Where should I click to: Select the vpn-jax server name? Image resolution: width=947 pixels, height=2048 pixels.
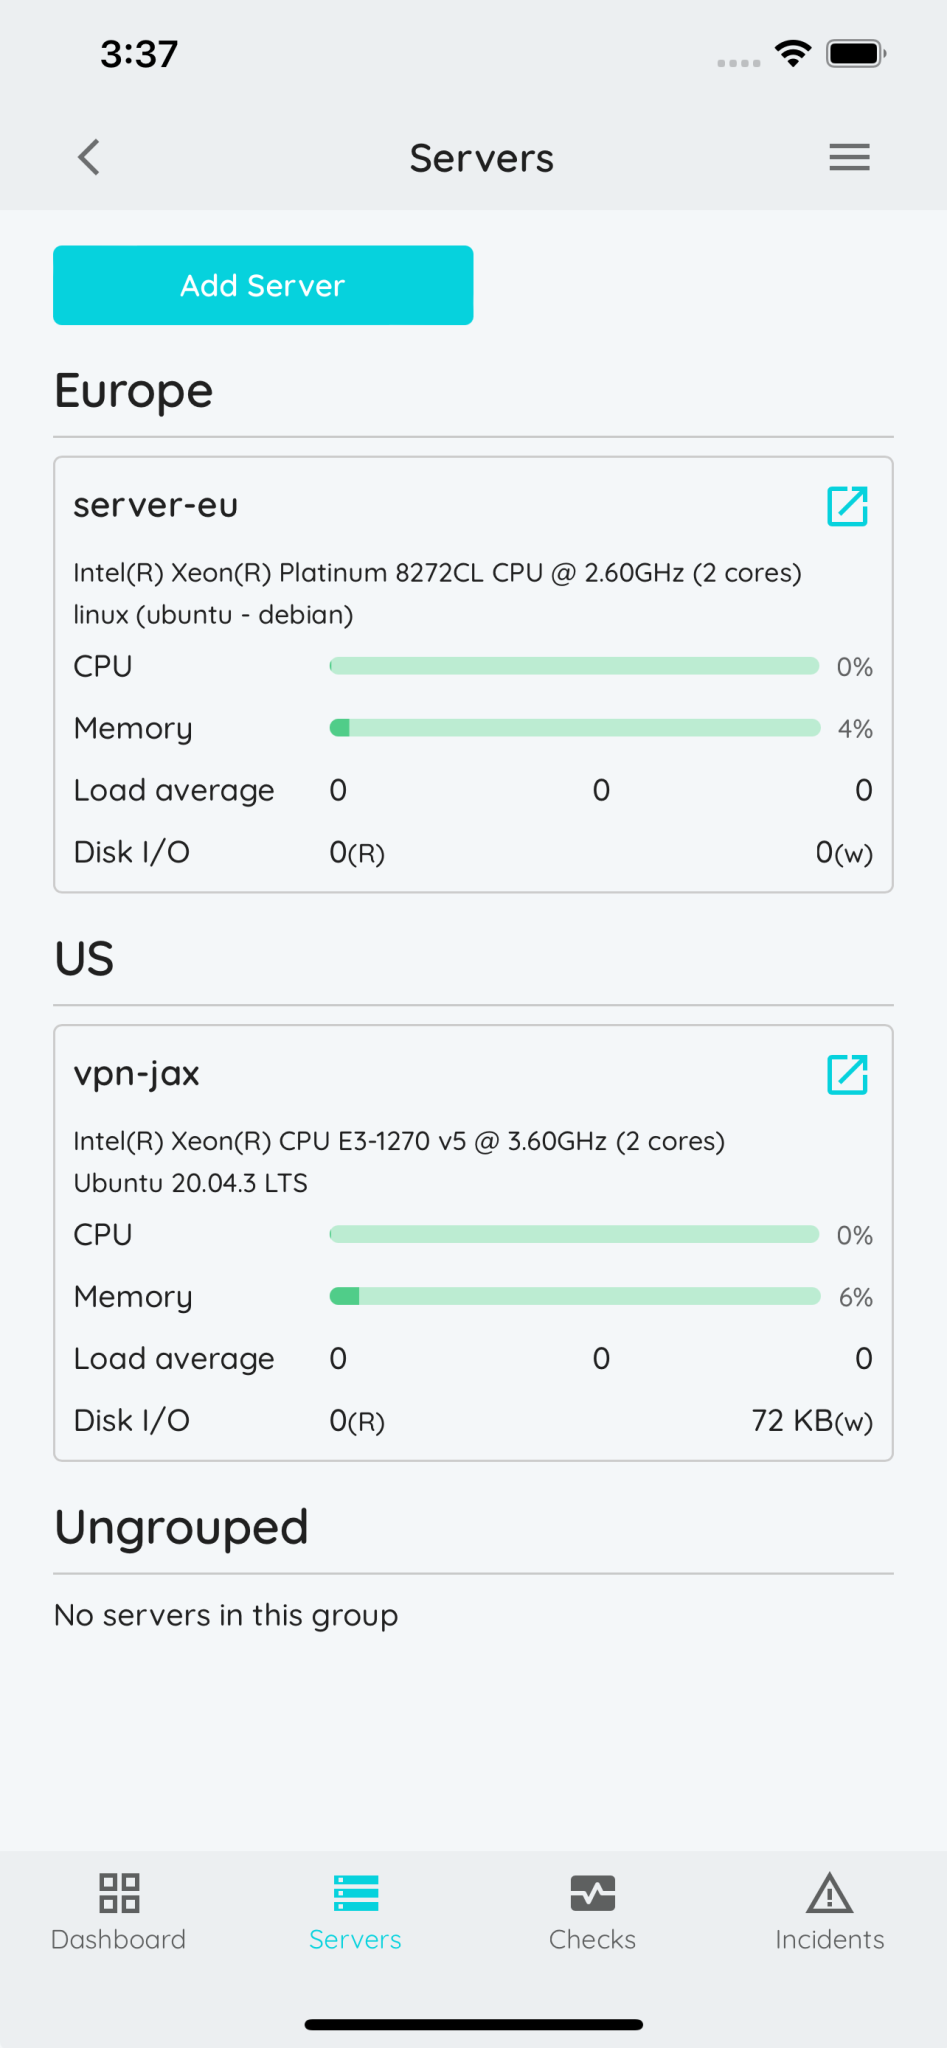pos(137,1074)
